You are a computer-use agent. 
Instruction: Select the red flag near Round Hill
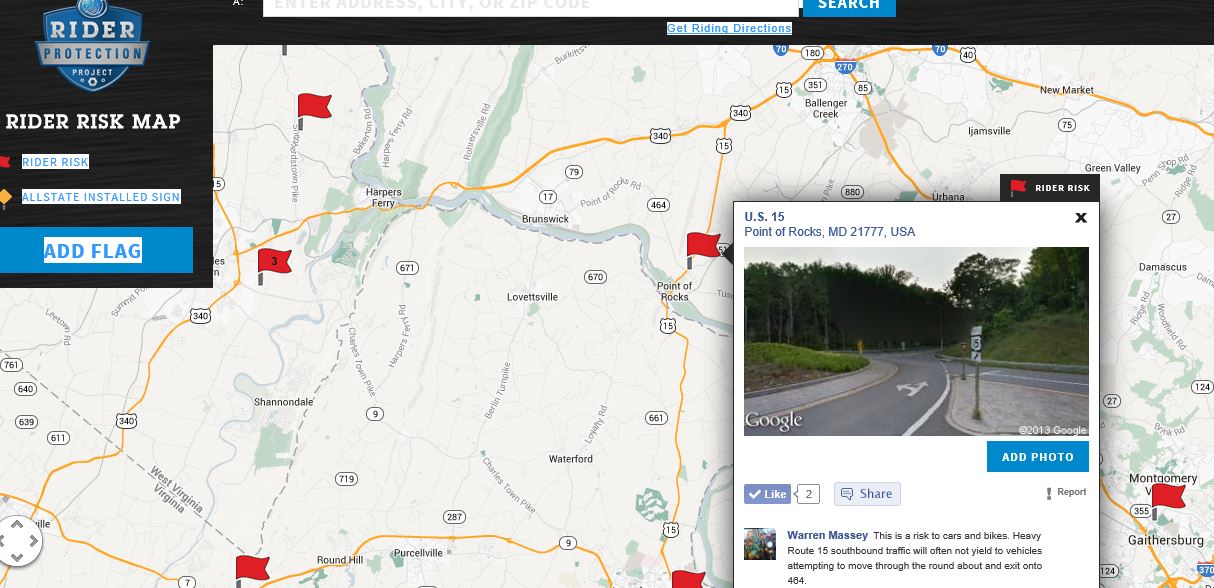[x=252, y=572]
